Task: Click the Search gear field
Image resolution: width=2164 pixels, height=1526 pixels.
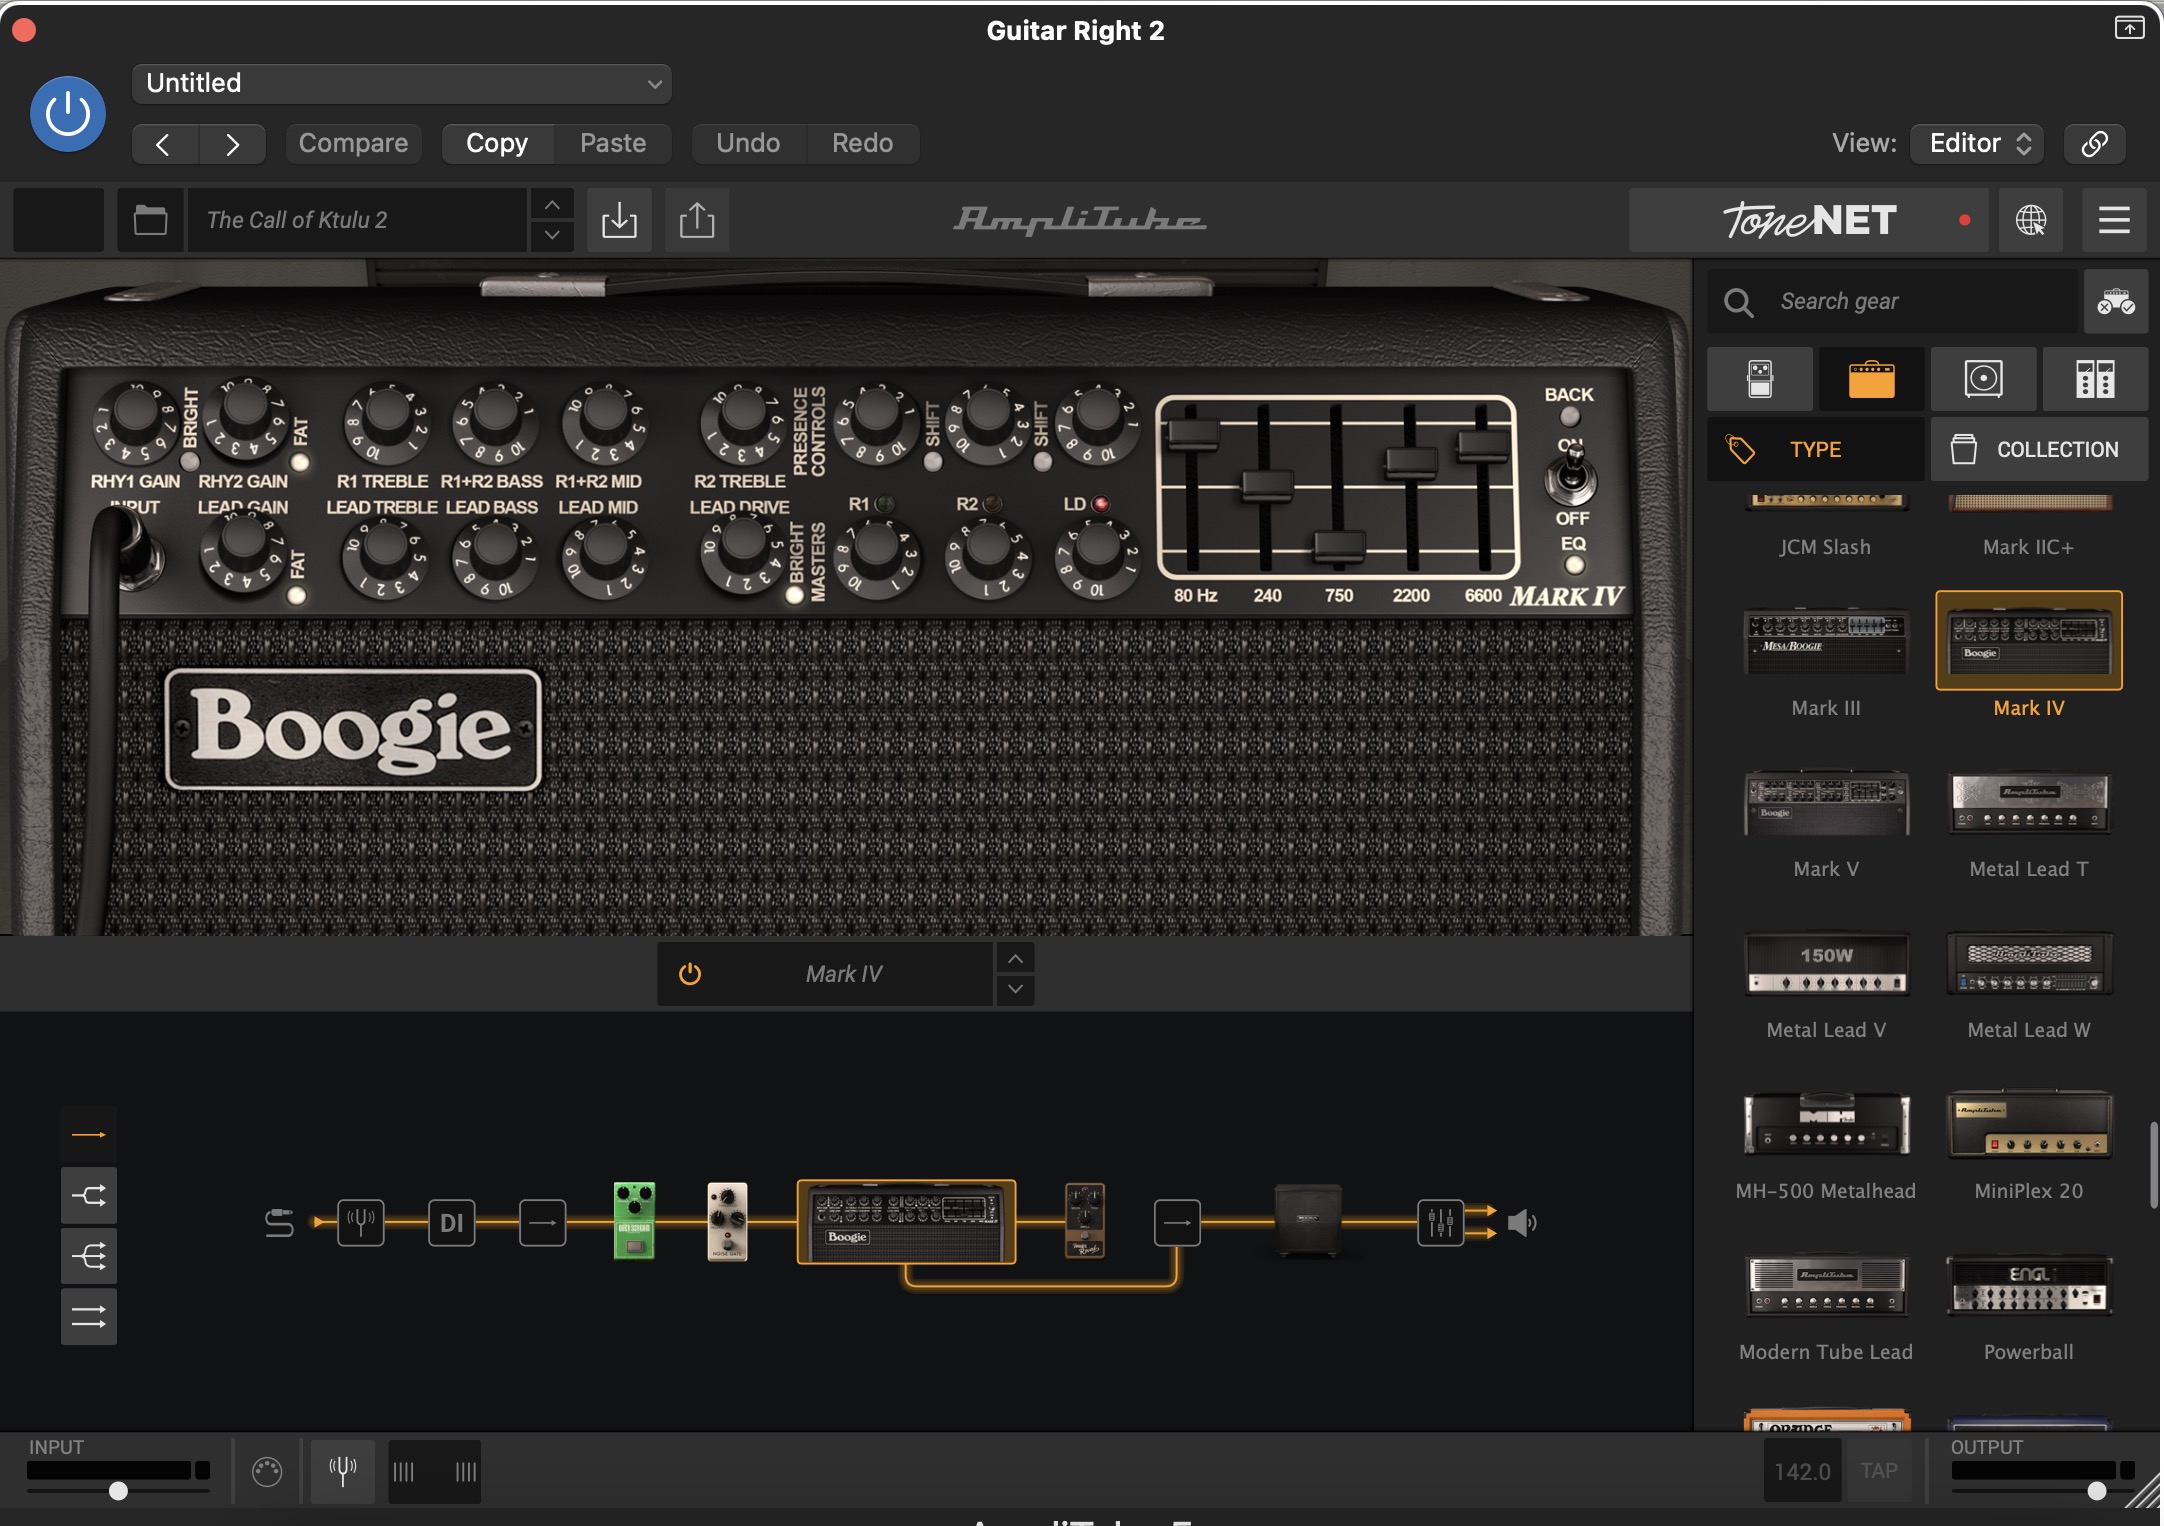Action: click(1893, 301)
